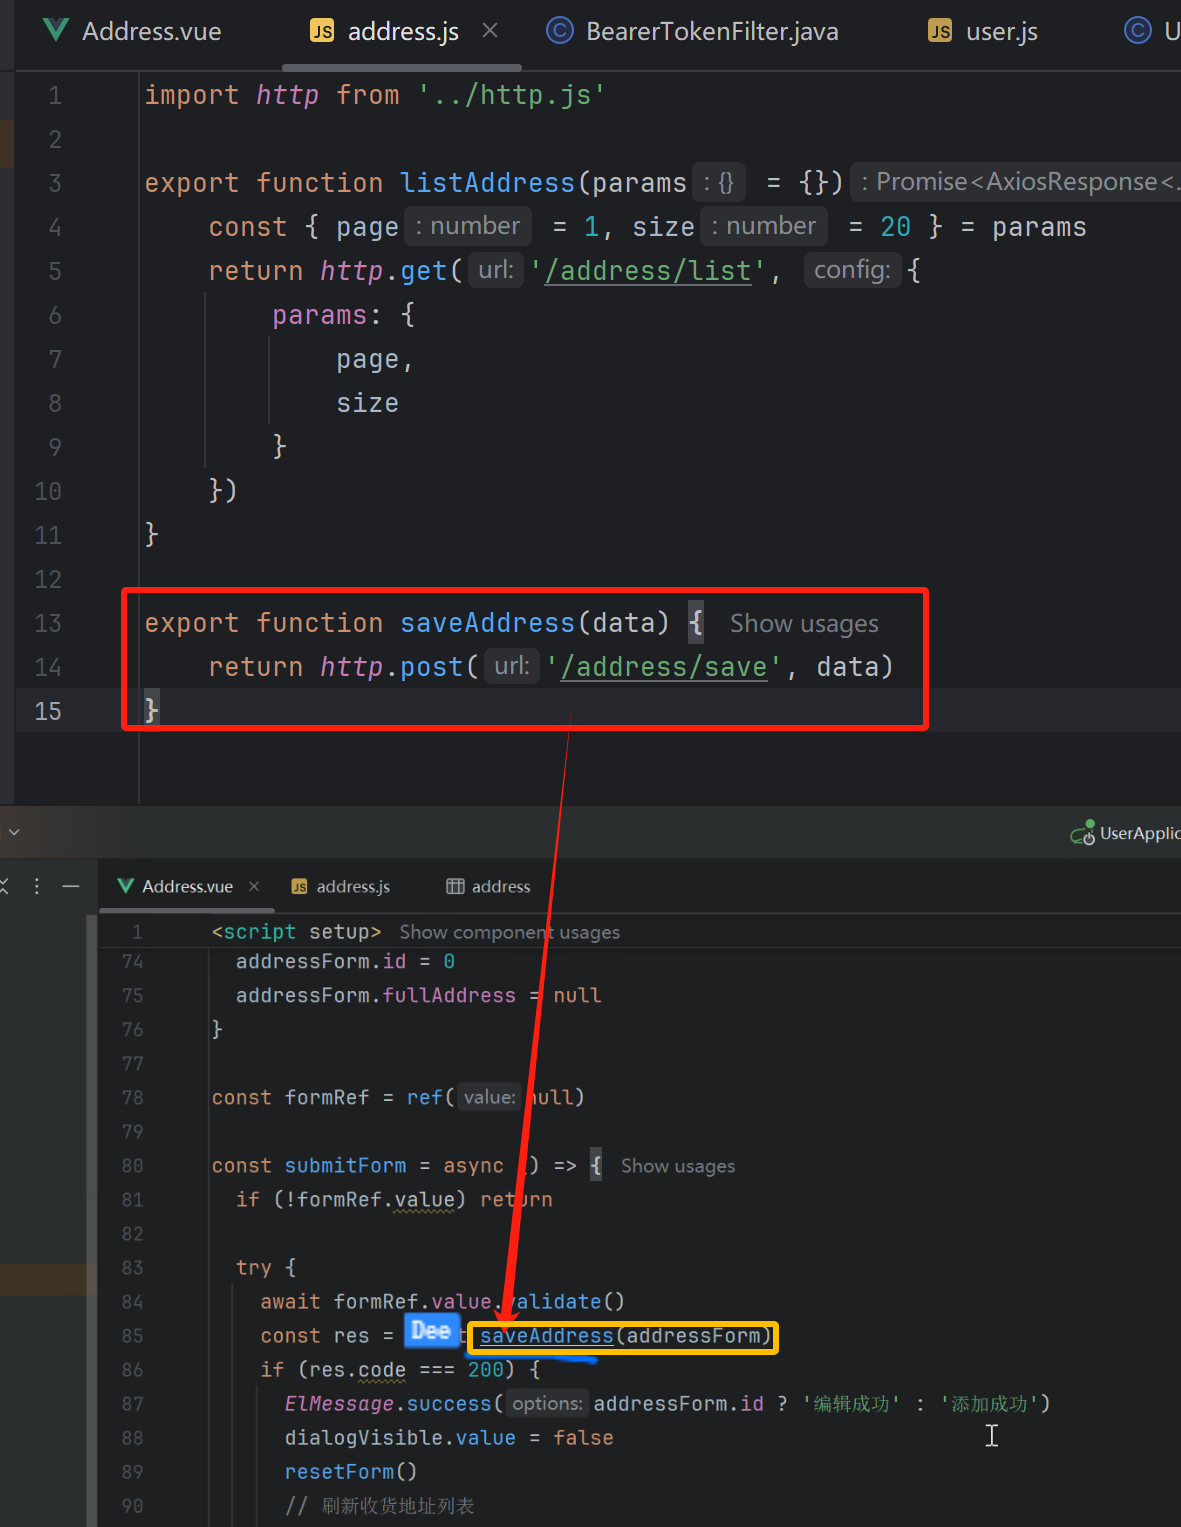Click the default size value 20
Screen dimensions: 1181x1527
(896, 227)
